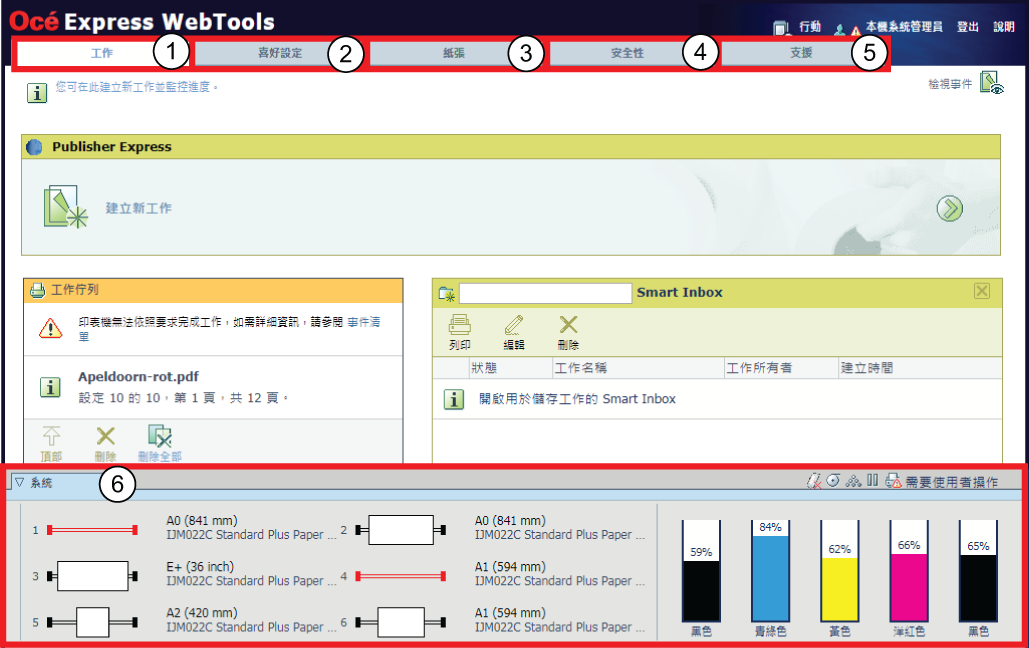Click the Publisher Express globe icon

click(x=34, y=147)
